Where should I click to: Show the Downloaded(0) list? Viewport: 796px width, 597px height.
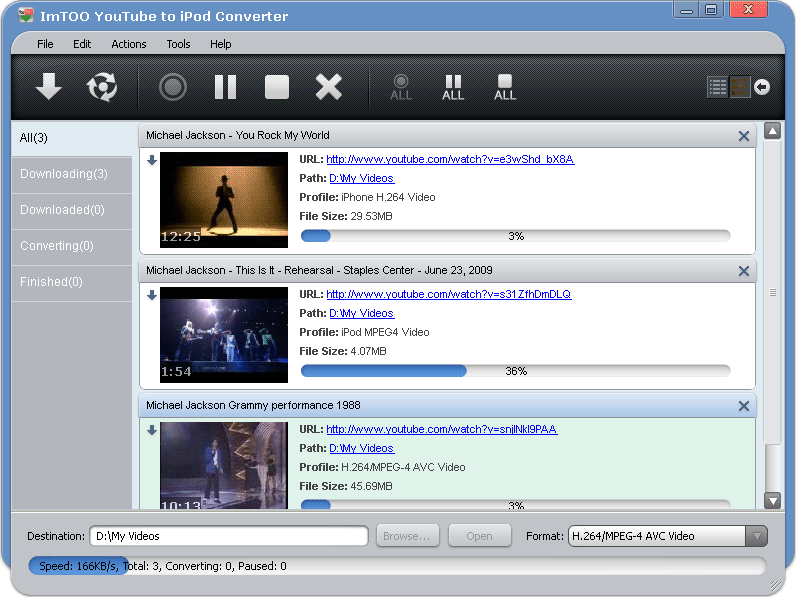click(x=72, y=210)
